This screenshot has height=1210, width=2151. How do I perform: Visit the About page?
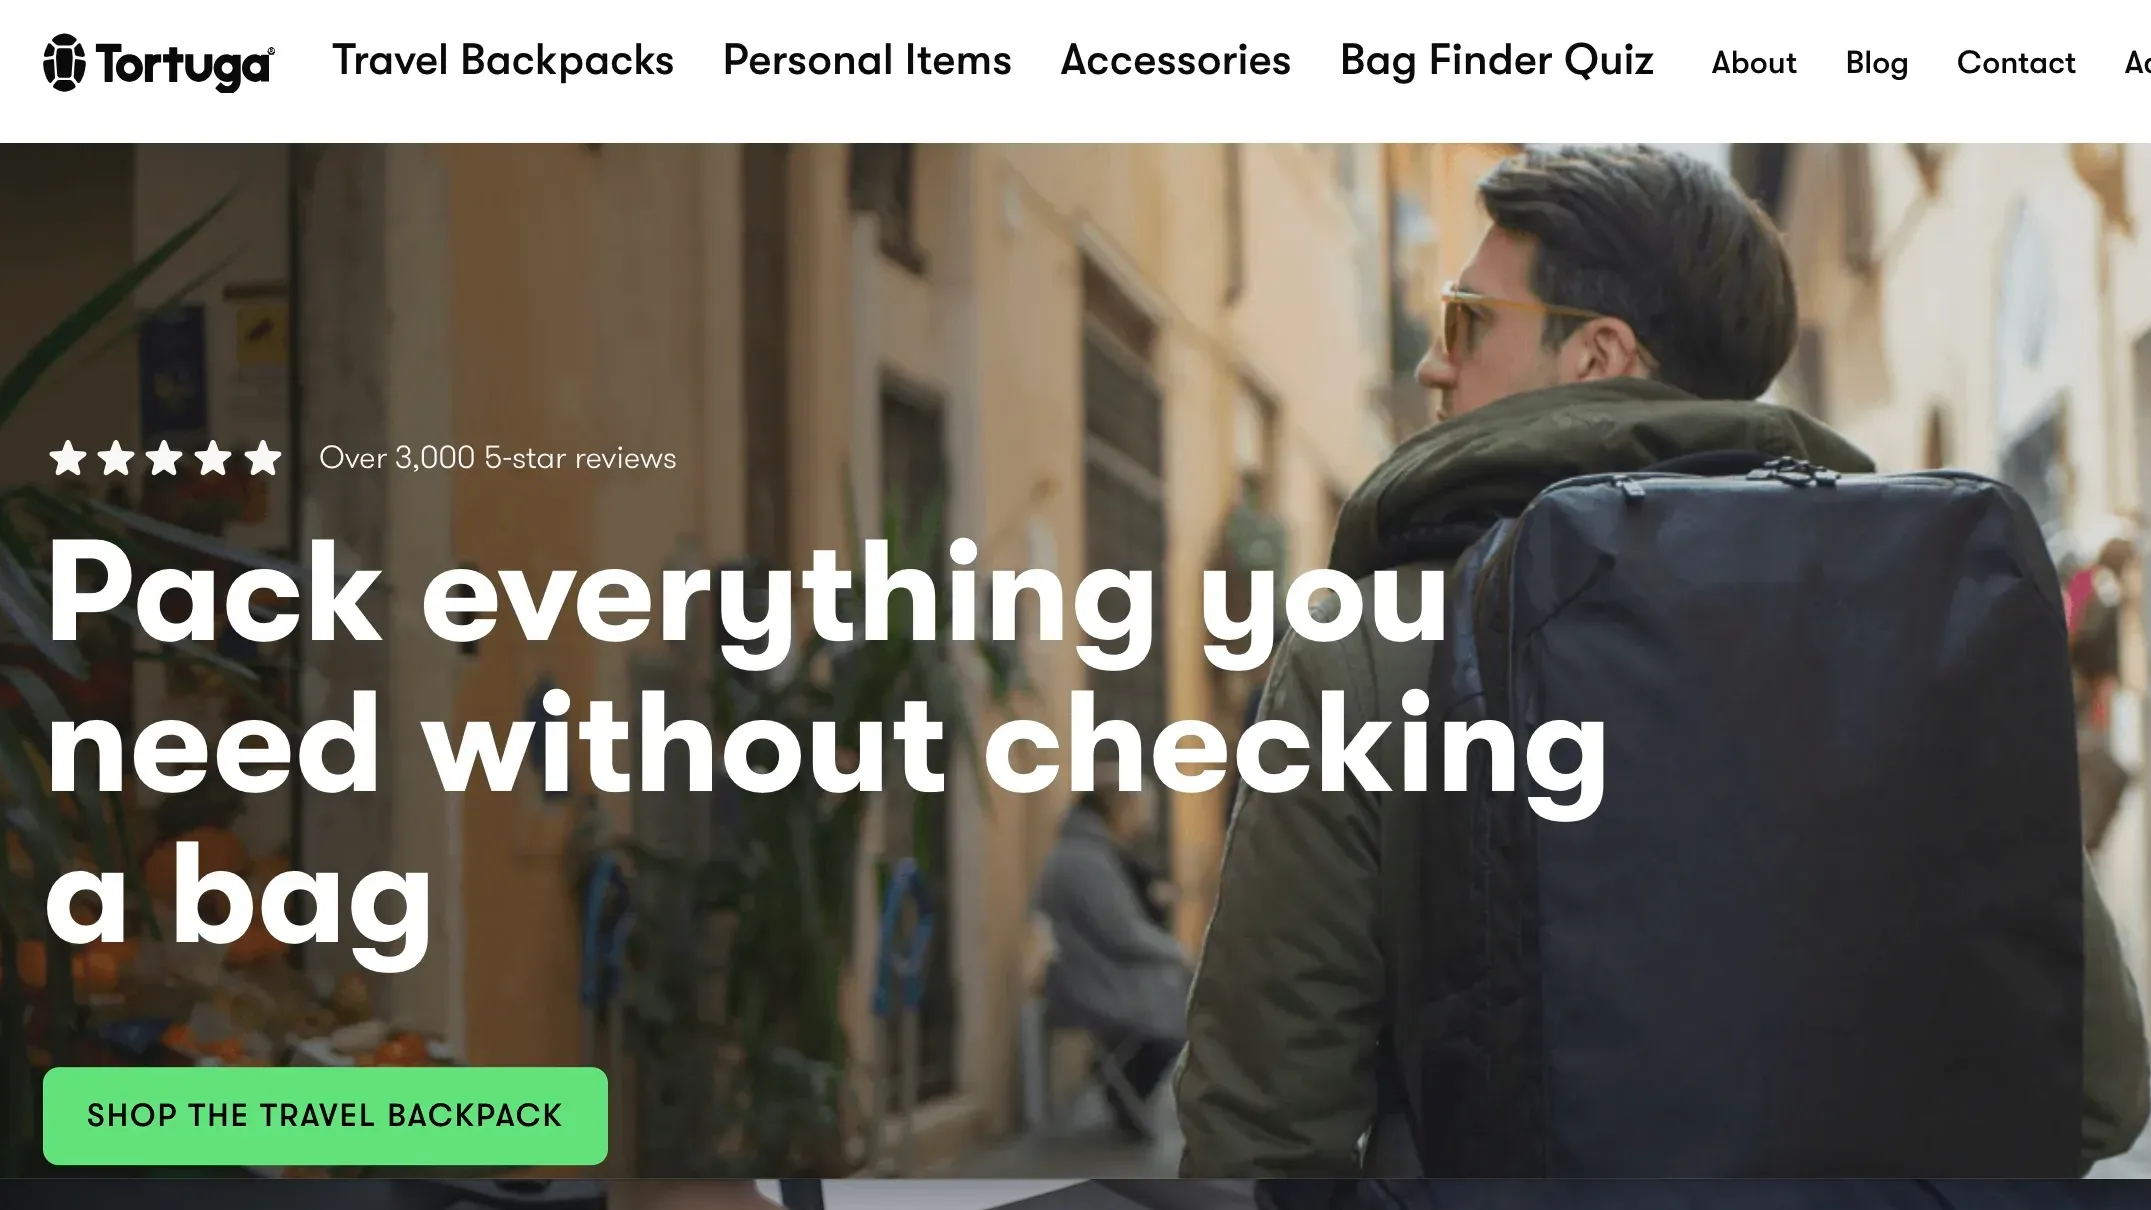click(x=1754, y=63)
